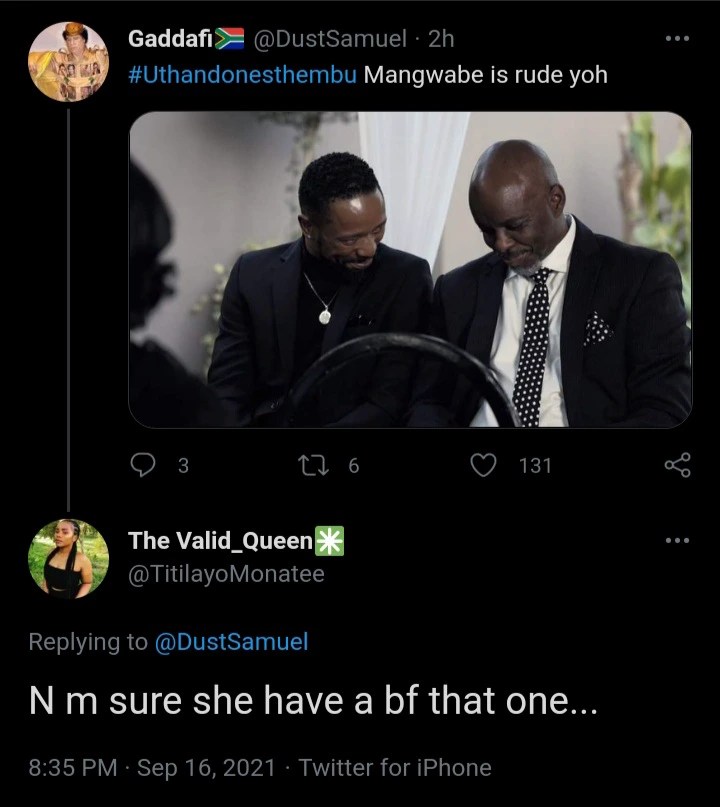Image resolution: width=720 pixels, height=807 pixels.
Task: Open the @DustSamuel handle beside Gaddafi's name
Action: pyautogui.click(x=331, y=39)
